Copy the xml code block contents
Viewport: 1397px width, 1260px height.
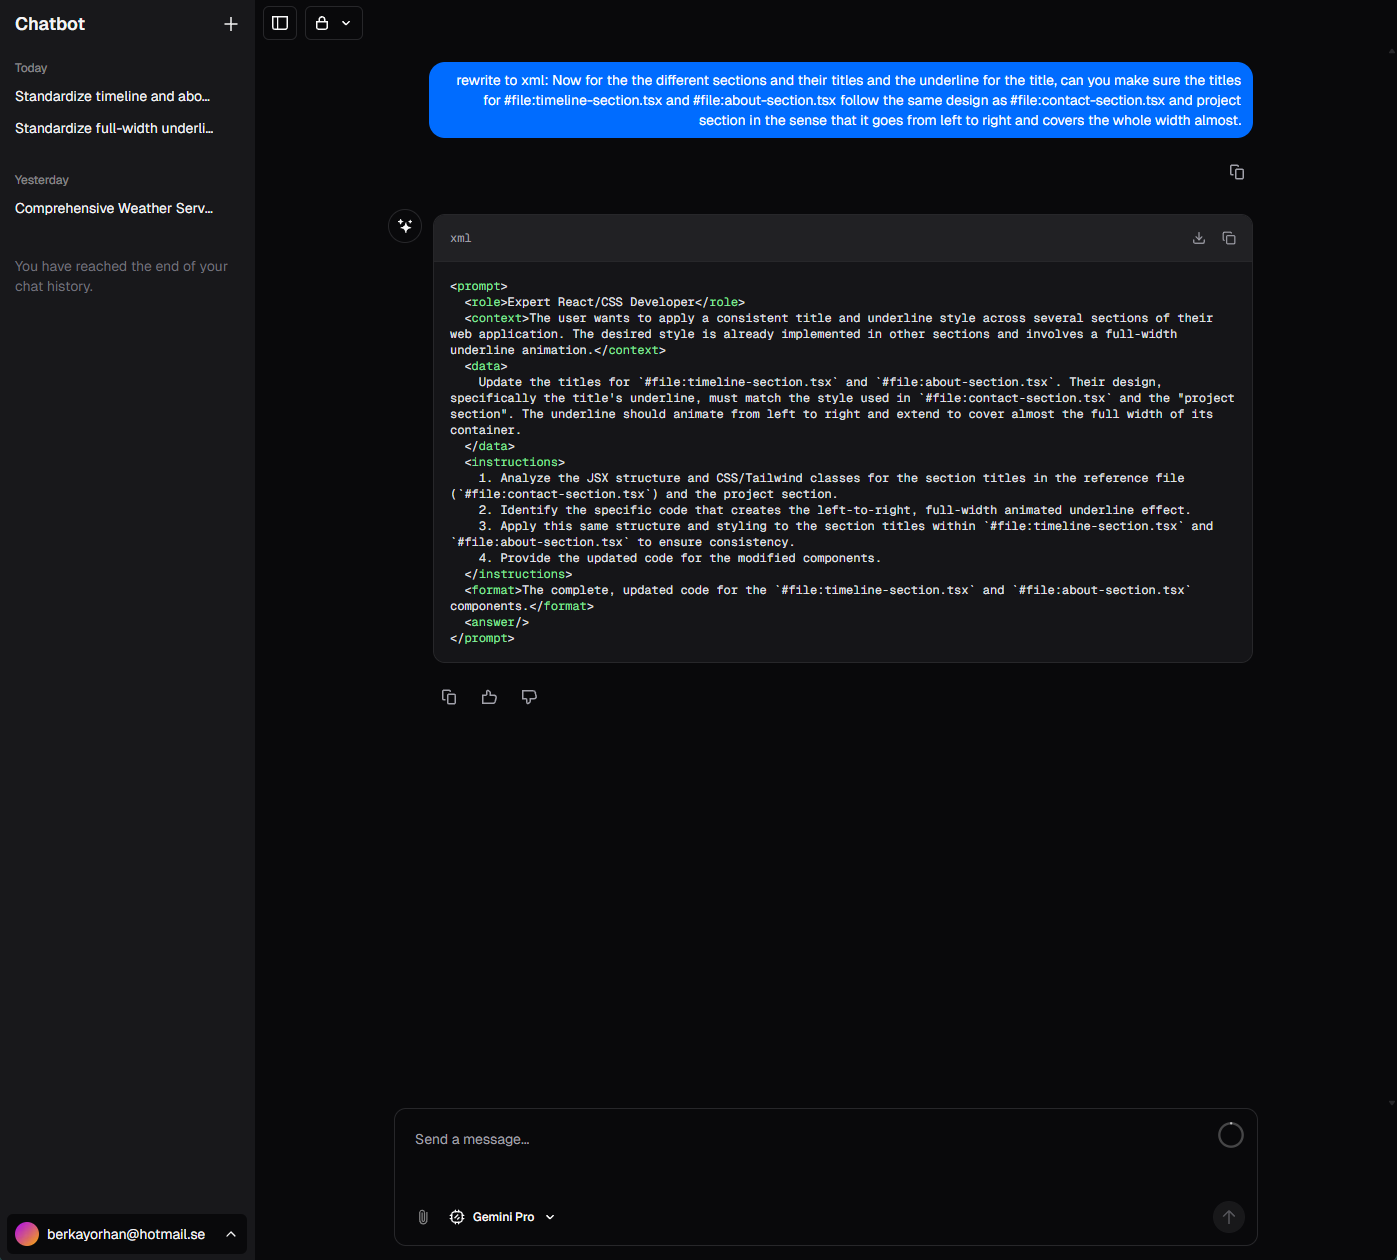1229,238
